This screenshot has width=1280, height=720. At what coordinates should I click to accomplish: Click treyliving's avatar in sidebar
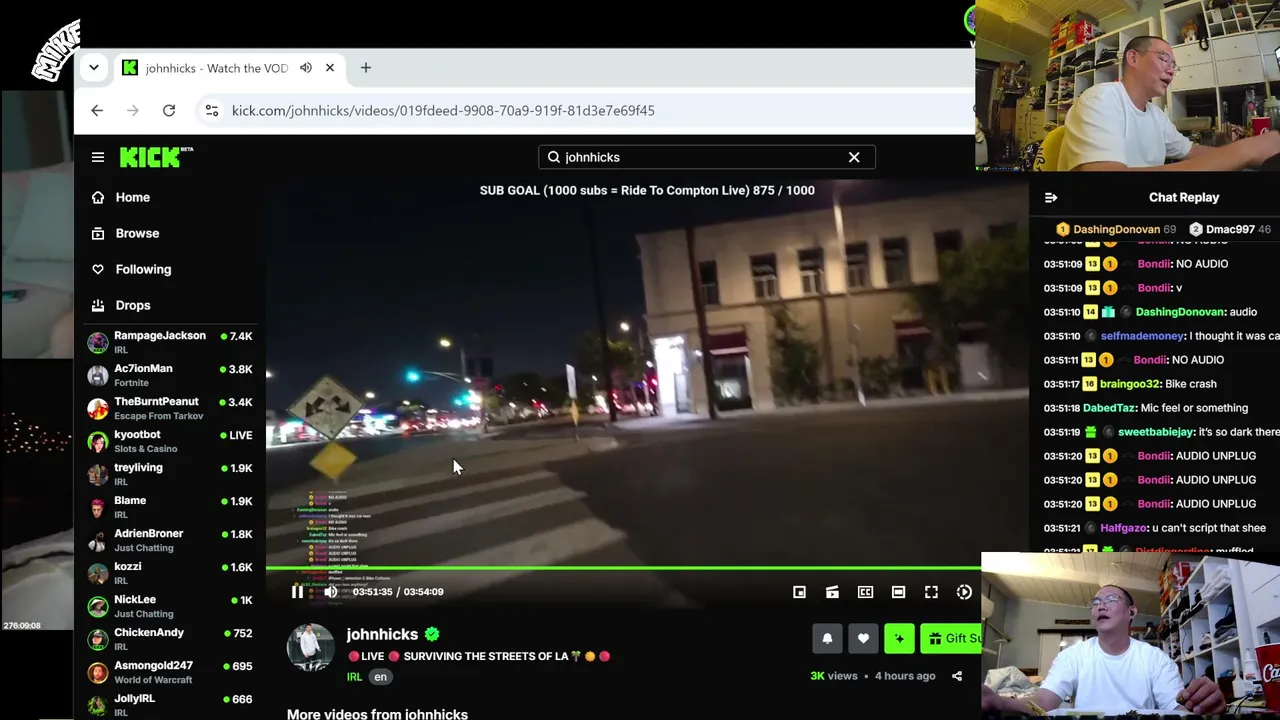click(97, 474)
